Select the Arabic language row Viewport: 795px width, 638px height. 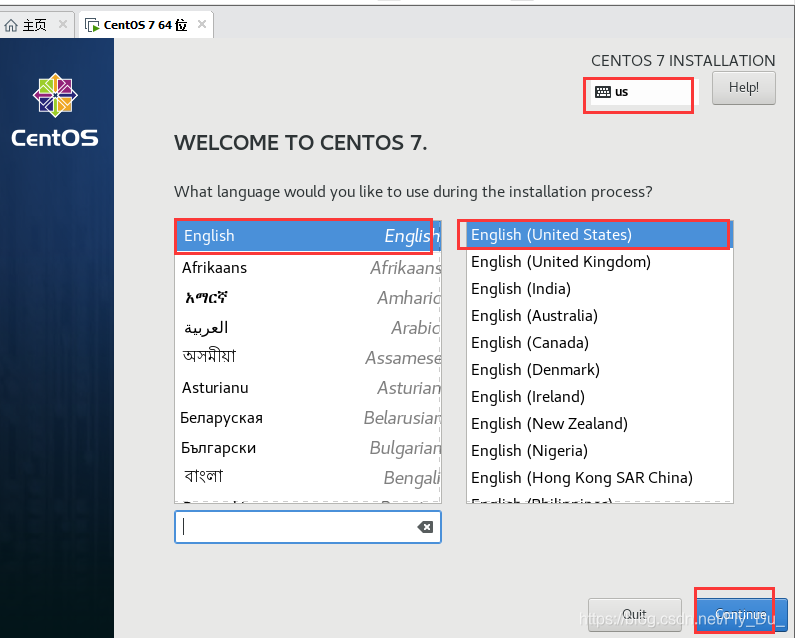(x=308, y=328)
